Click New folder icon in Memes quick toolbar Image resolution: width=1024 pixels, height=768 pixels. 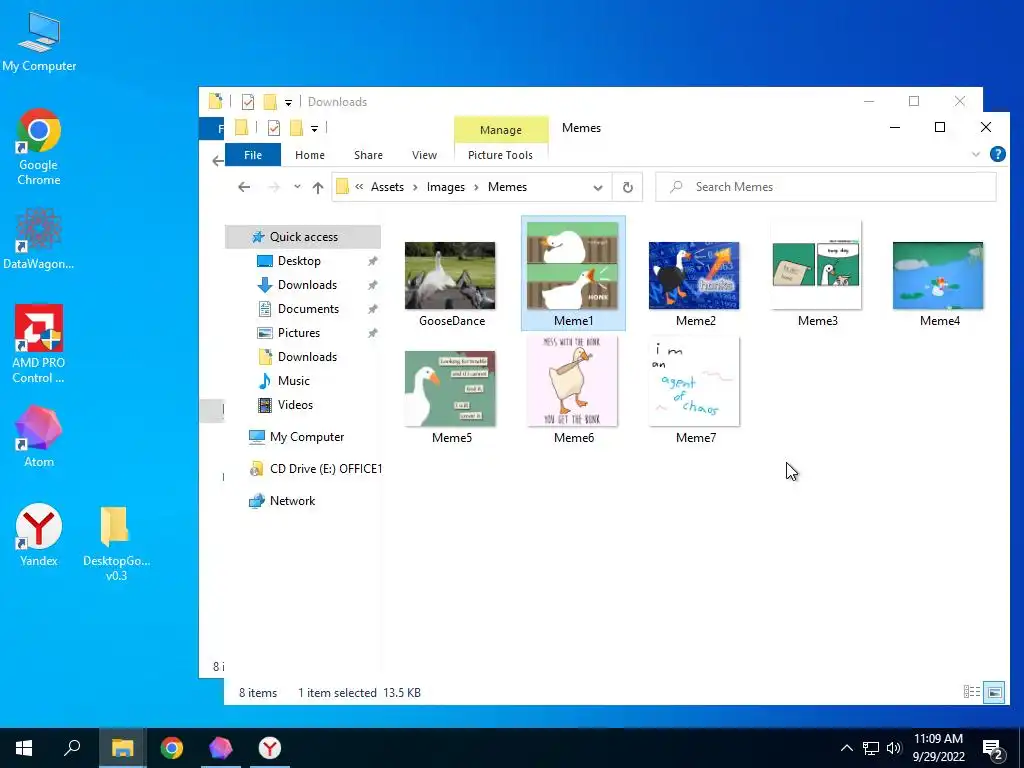point(296,128)
